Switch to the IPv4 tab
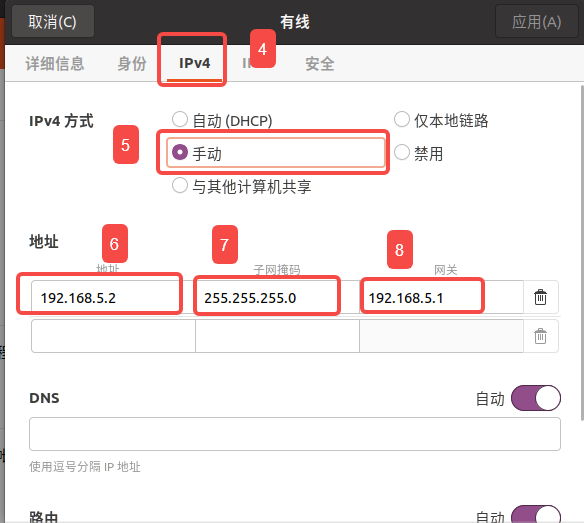This screenshot has height=523, width=584. tap(194, 64)
